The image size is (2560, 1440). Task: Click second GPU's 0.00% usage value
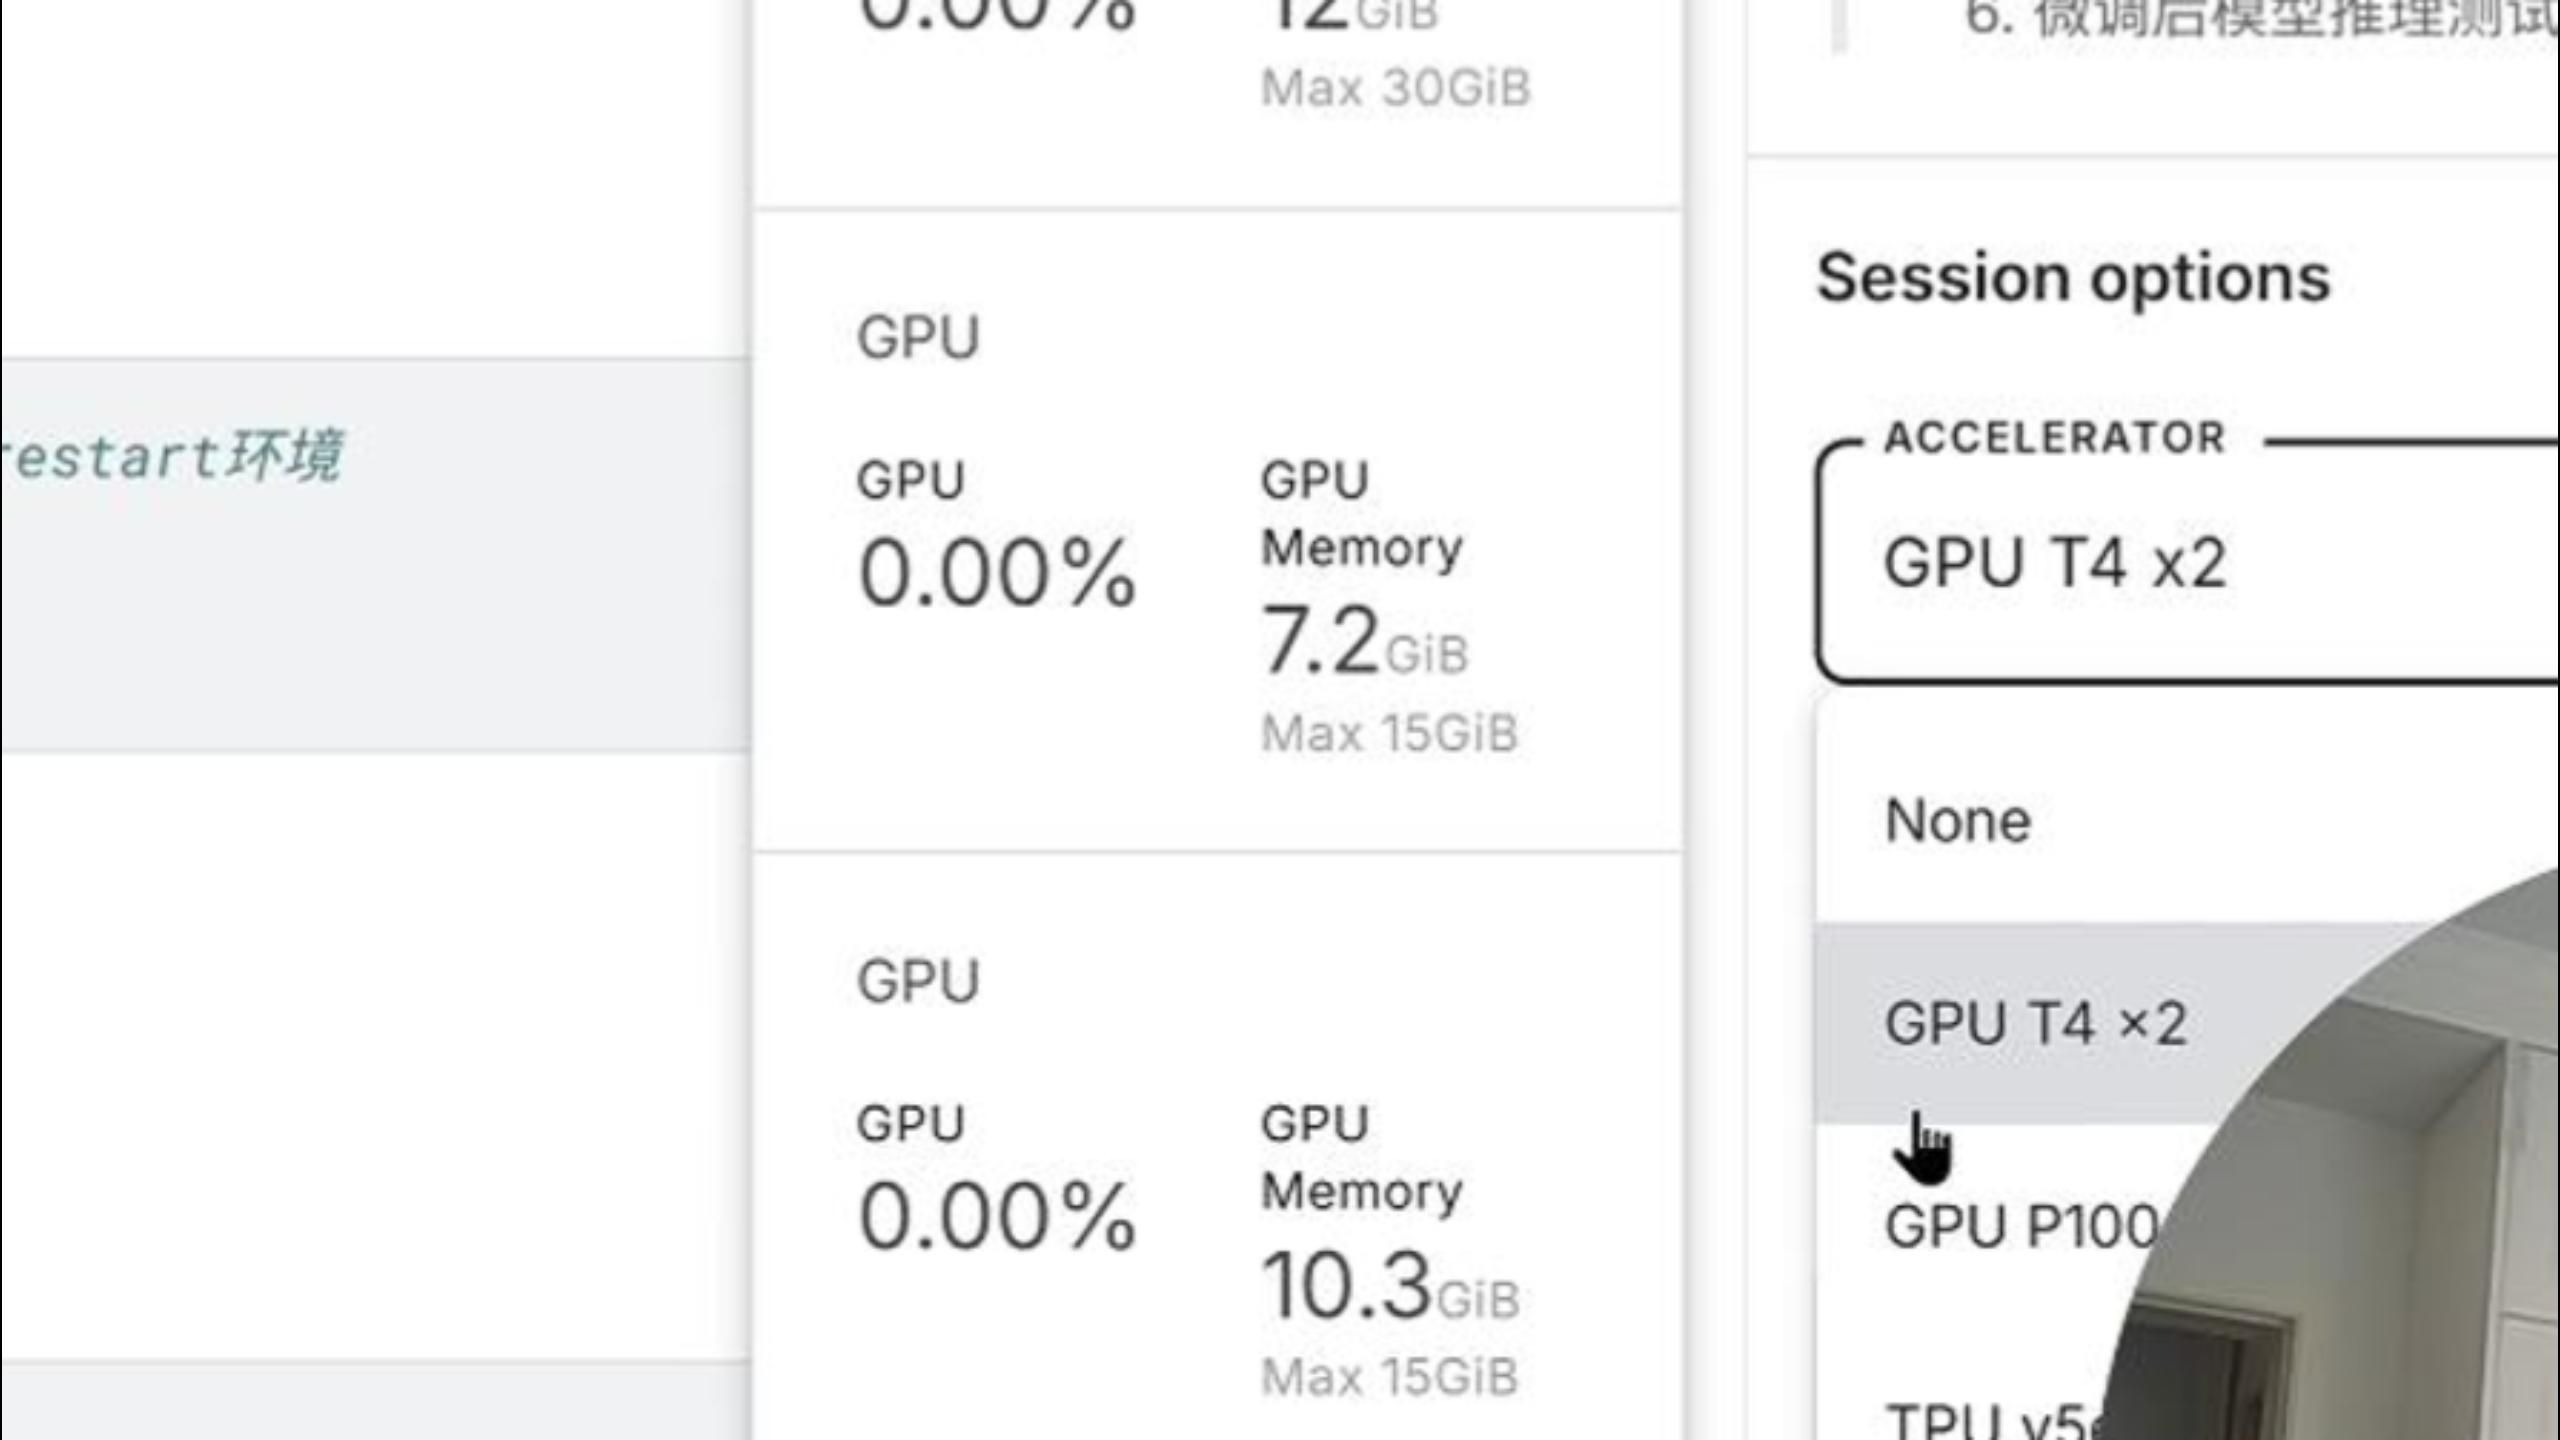[x=997, y=1217]
